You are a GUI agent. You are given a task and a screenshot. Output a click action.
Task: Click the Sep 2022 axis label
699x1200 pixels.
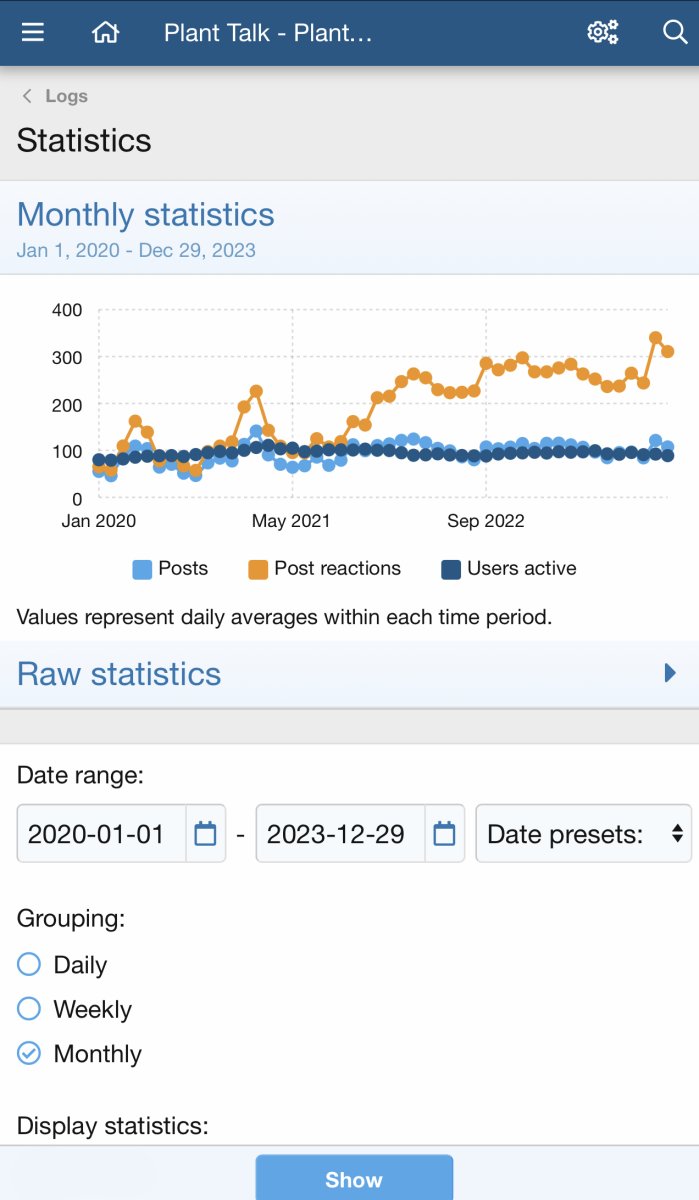pos(486,521)
